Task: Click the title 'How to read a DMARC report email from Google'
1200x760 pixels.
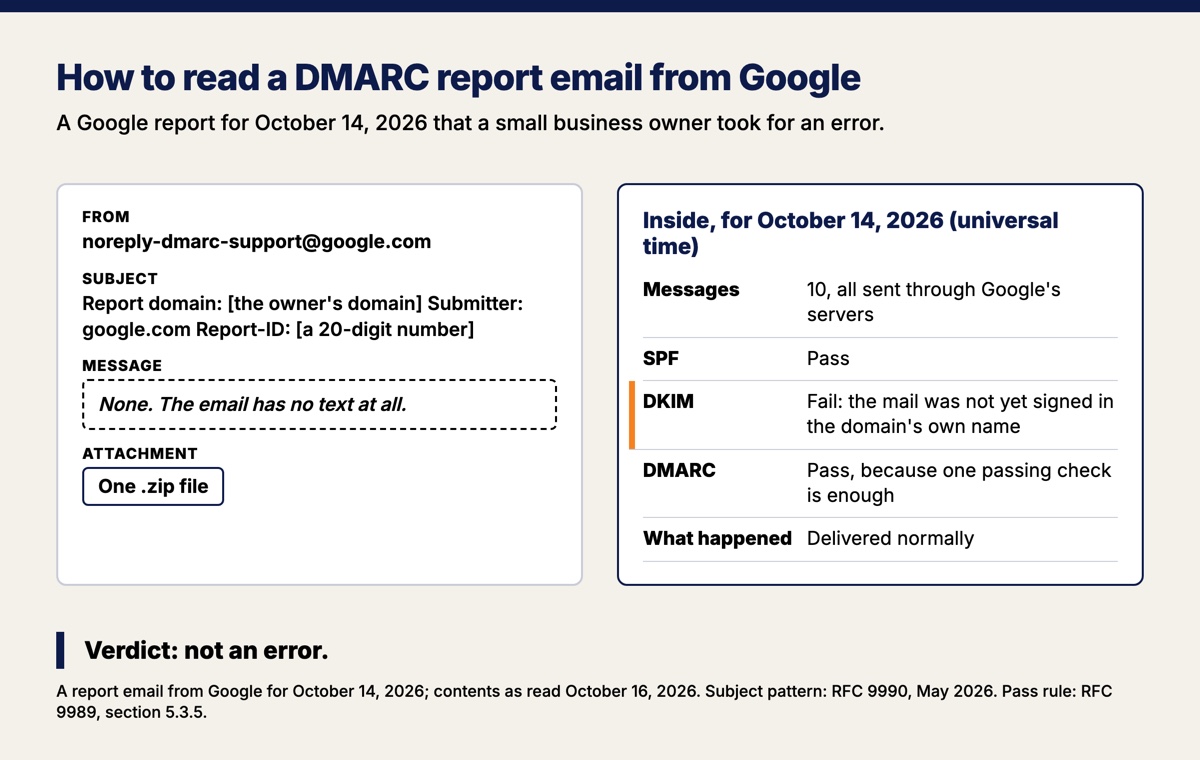Action: click(458, 77)
